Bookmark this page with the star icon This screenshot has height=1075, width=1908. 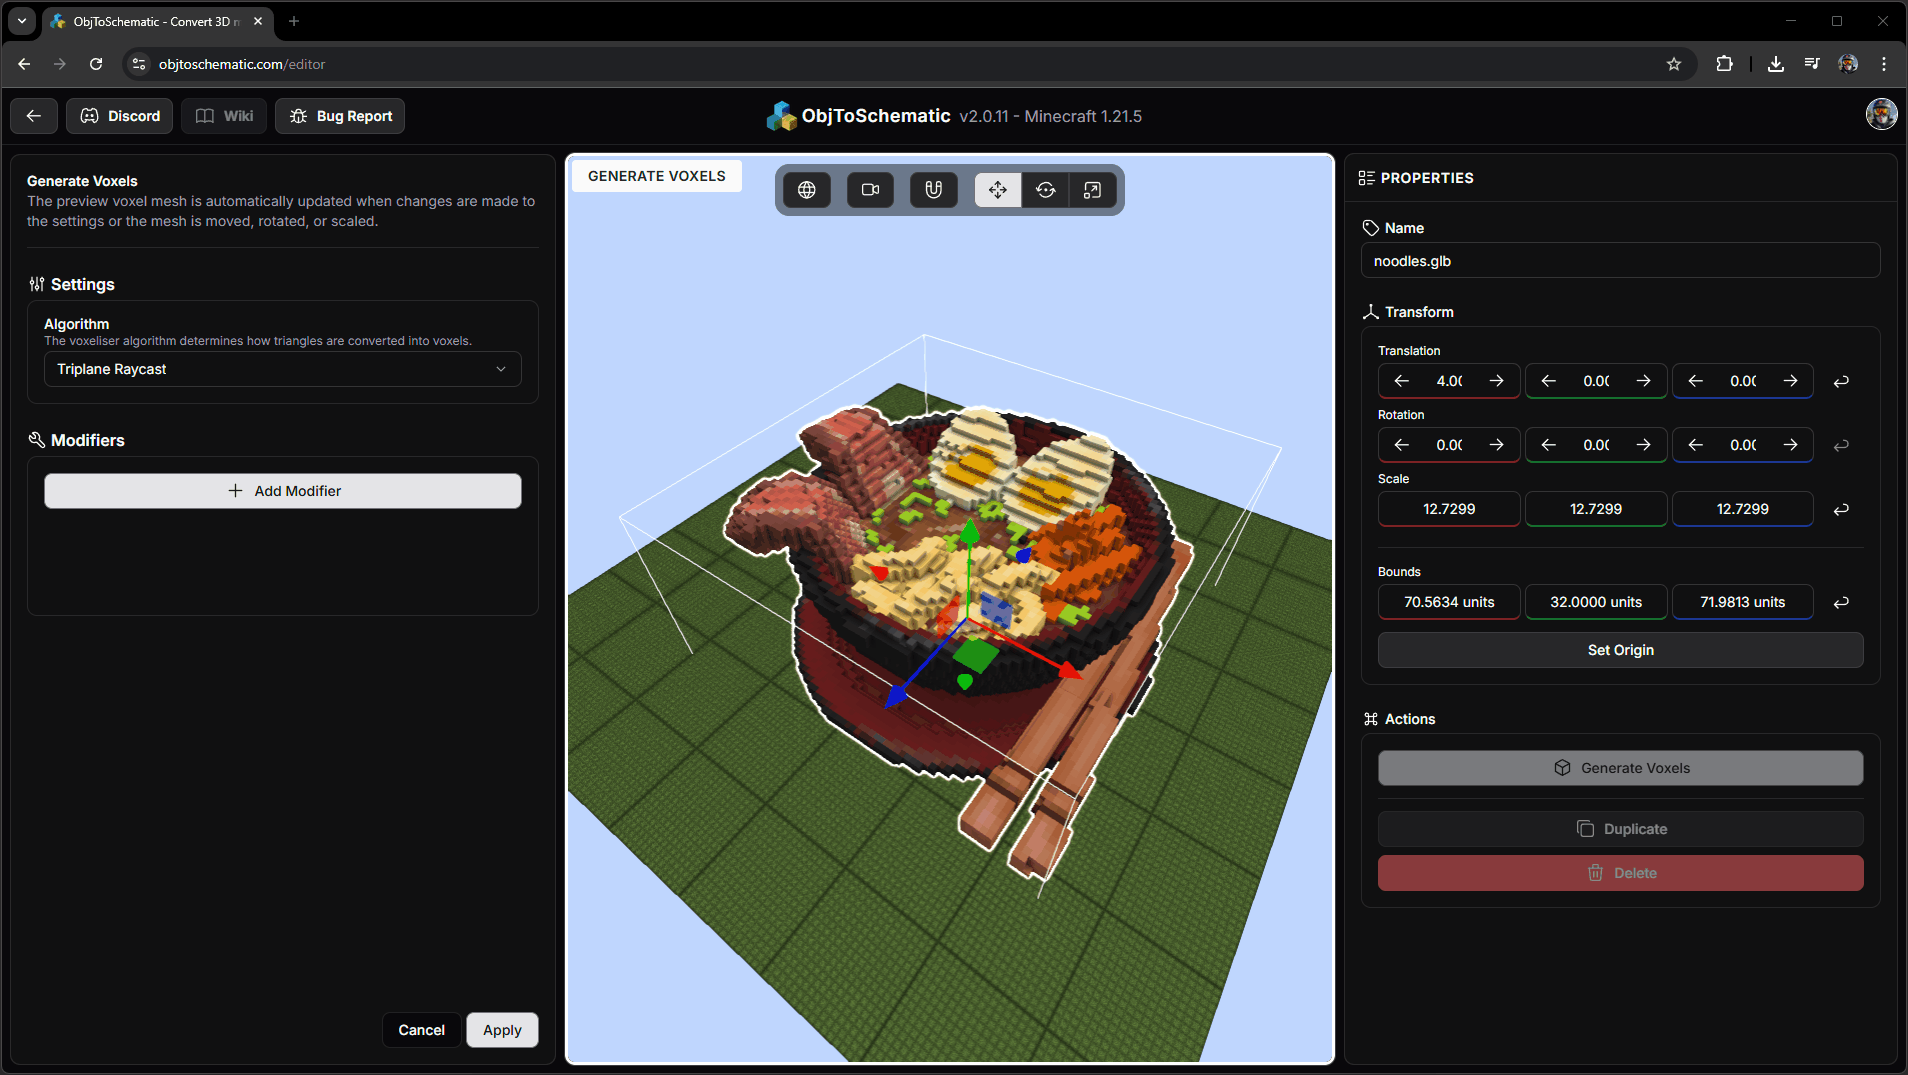(1674, 64)
